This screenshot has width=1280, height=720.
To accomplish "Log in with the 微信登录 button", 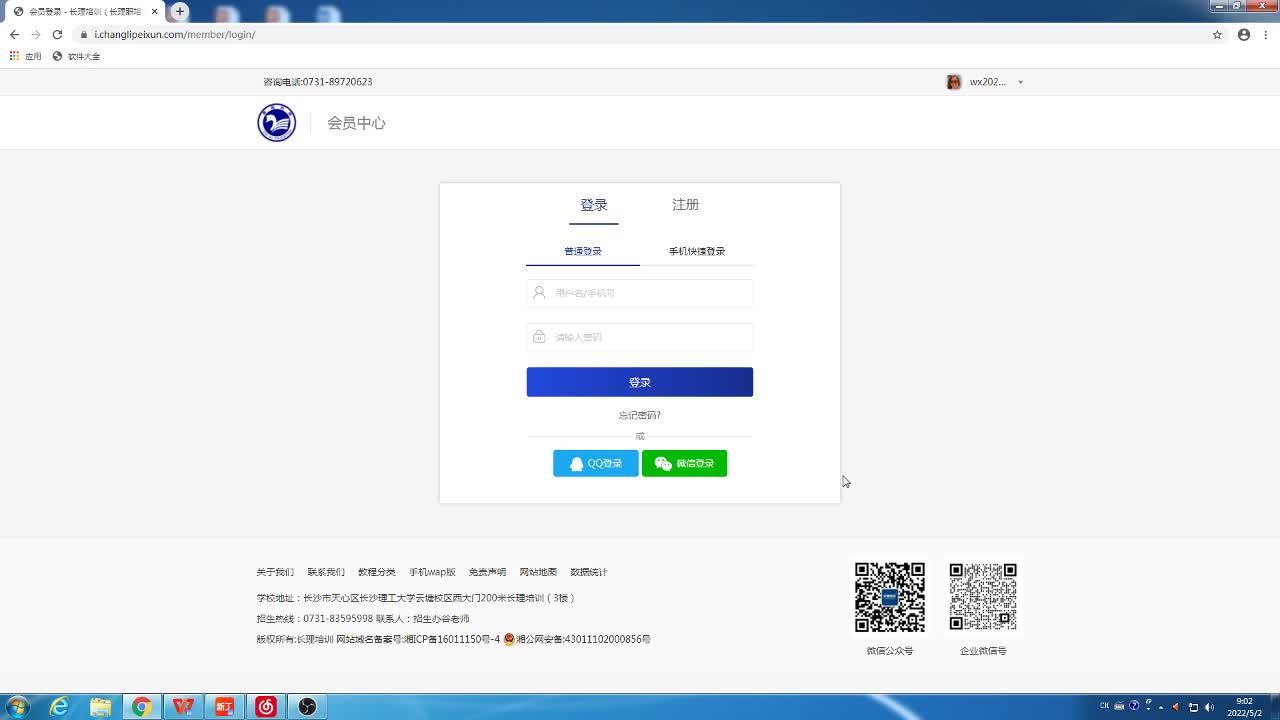I will pos(684,463).
